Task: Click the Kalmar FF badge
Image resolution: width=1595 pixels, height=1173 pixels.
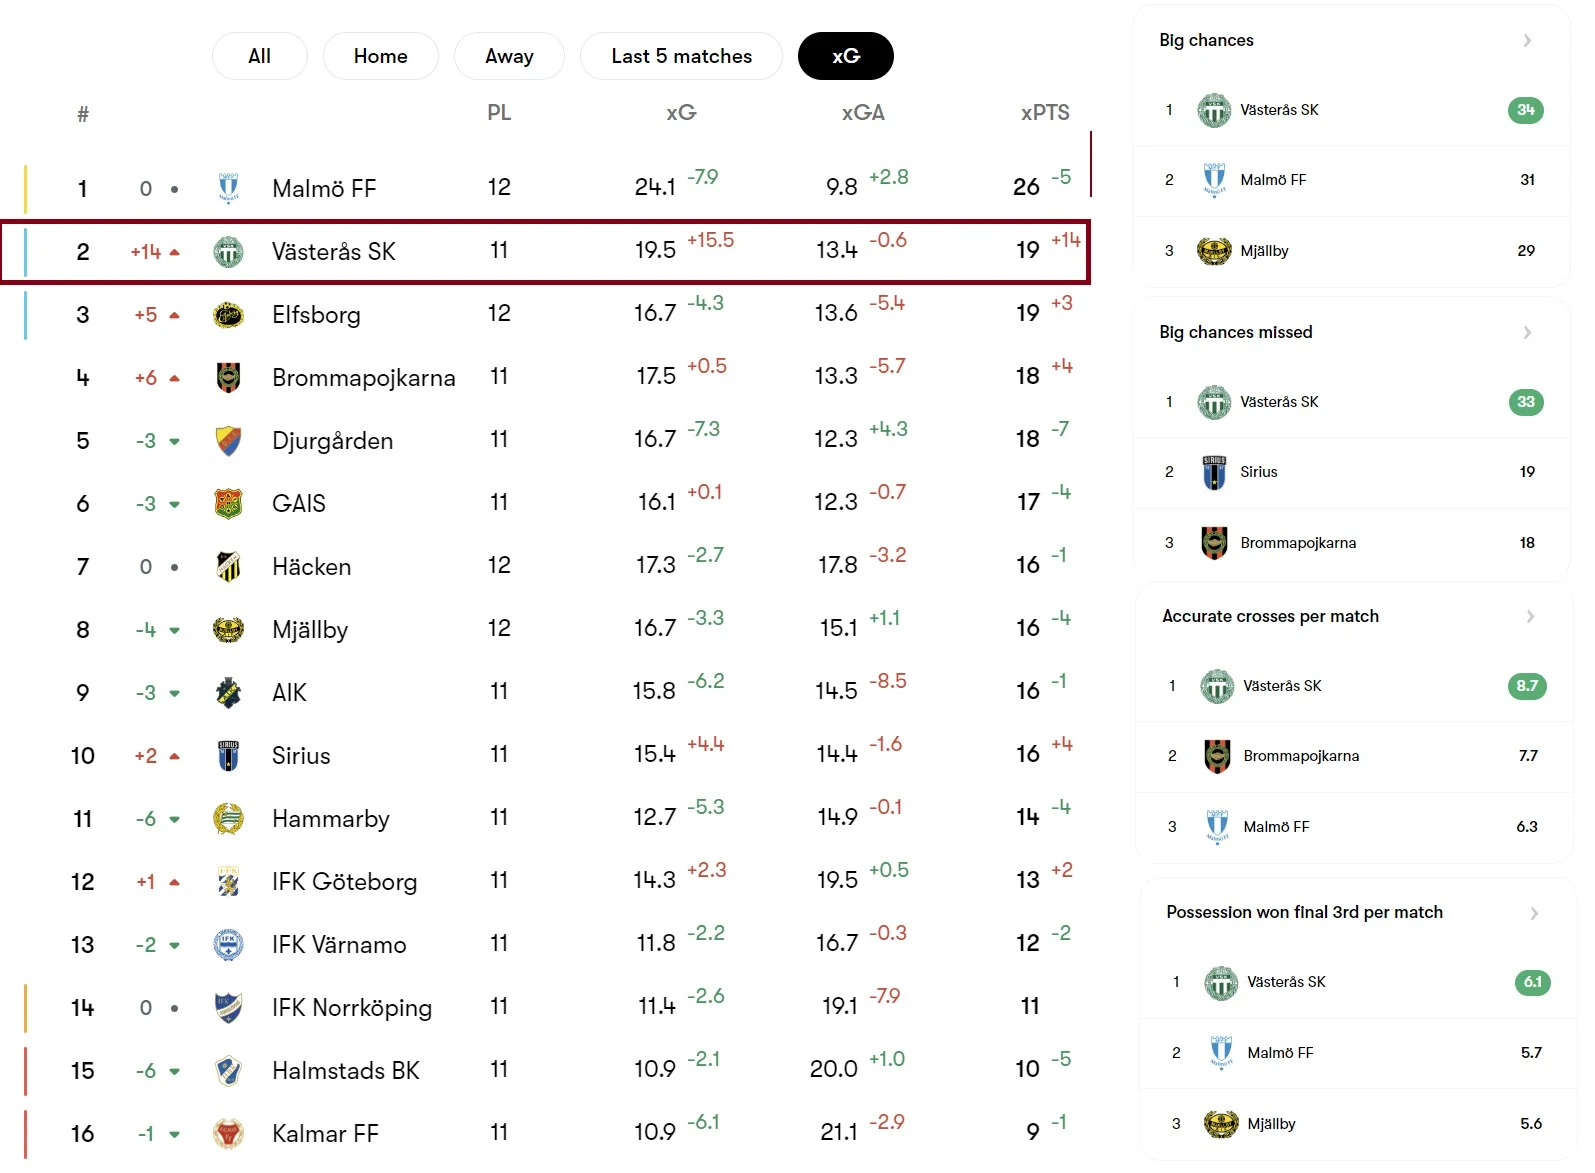Action: coord(228,1134)
